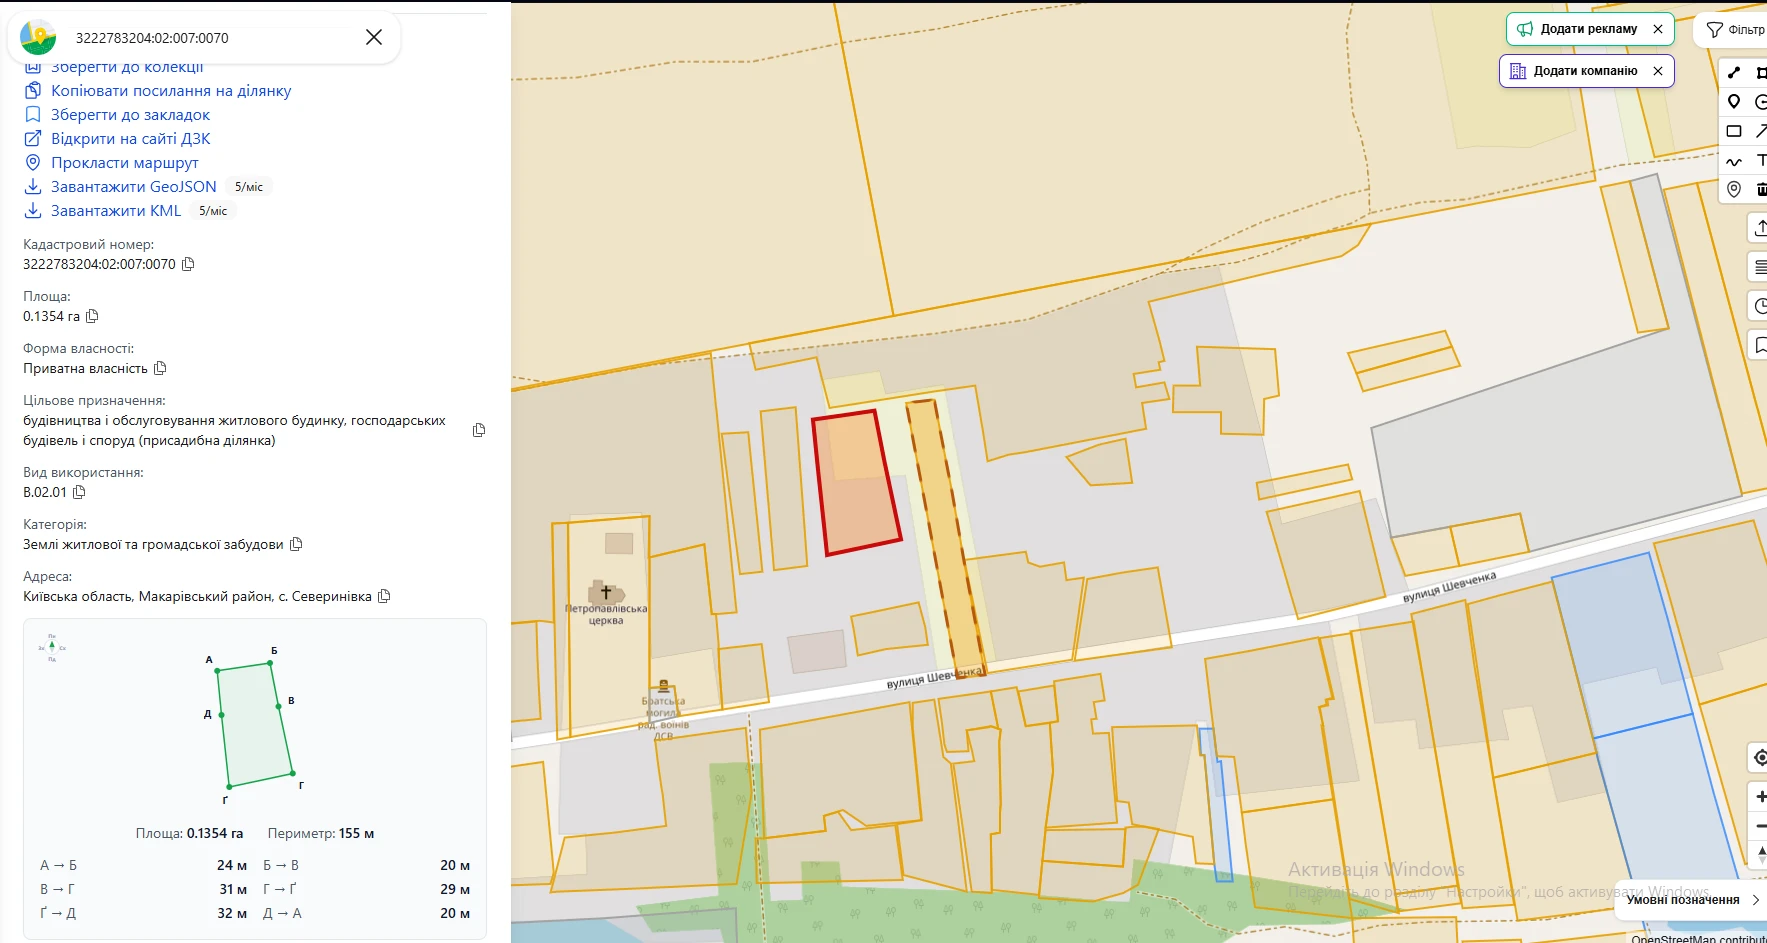1767x943 pixels.
Task: Zoom in the map with plus
Action: click(1760, 797)
